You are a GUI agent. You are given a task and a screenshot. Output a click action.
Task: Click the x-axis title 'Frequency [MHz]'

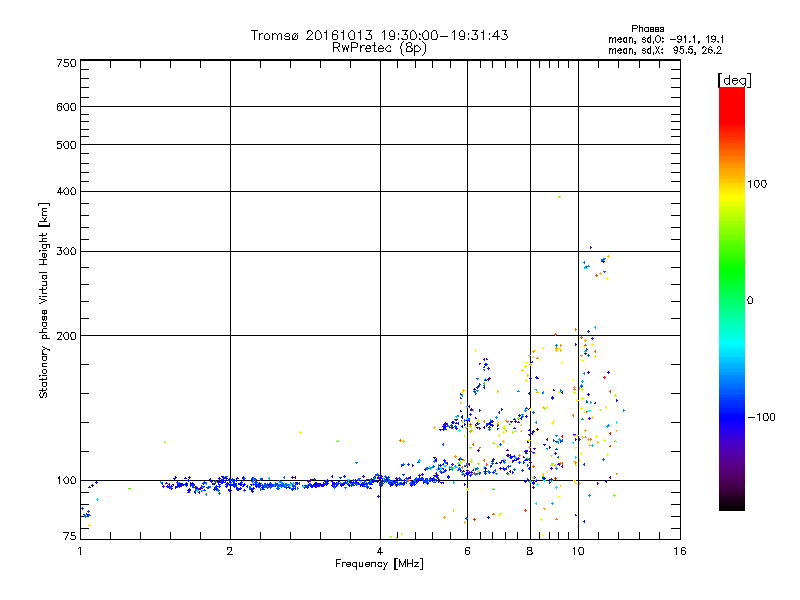(x=379, y=564)
